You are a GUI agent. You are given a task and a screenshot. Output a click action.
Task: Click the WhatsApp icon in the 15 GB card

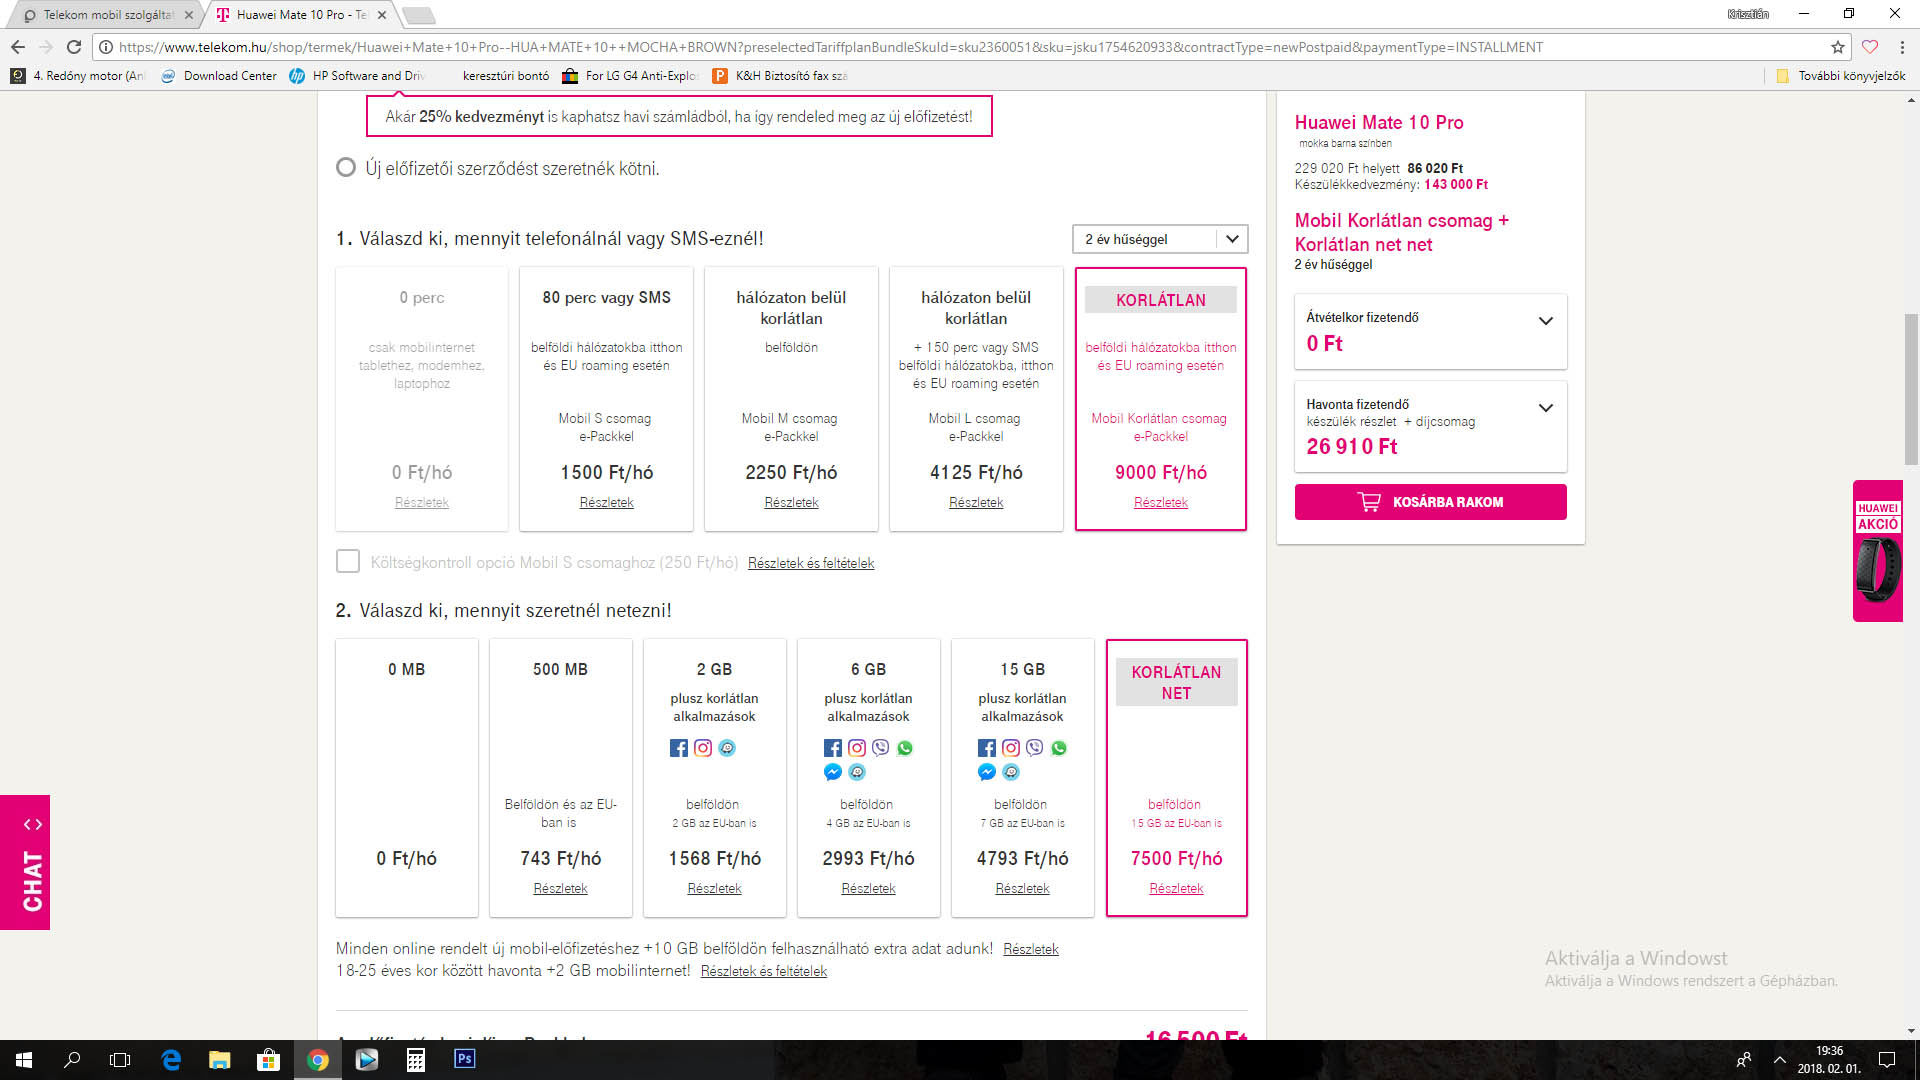1059,748
